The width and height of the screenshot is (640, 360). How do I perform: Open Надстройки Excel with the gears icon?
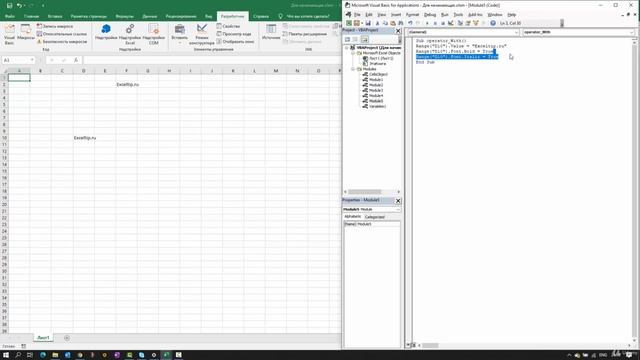(x=130, y=34)
